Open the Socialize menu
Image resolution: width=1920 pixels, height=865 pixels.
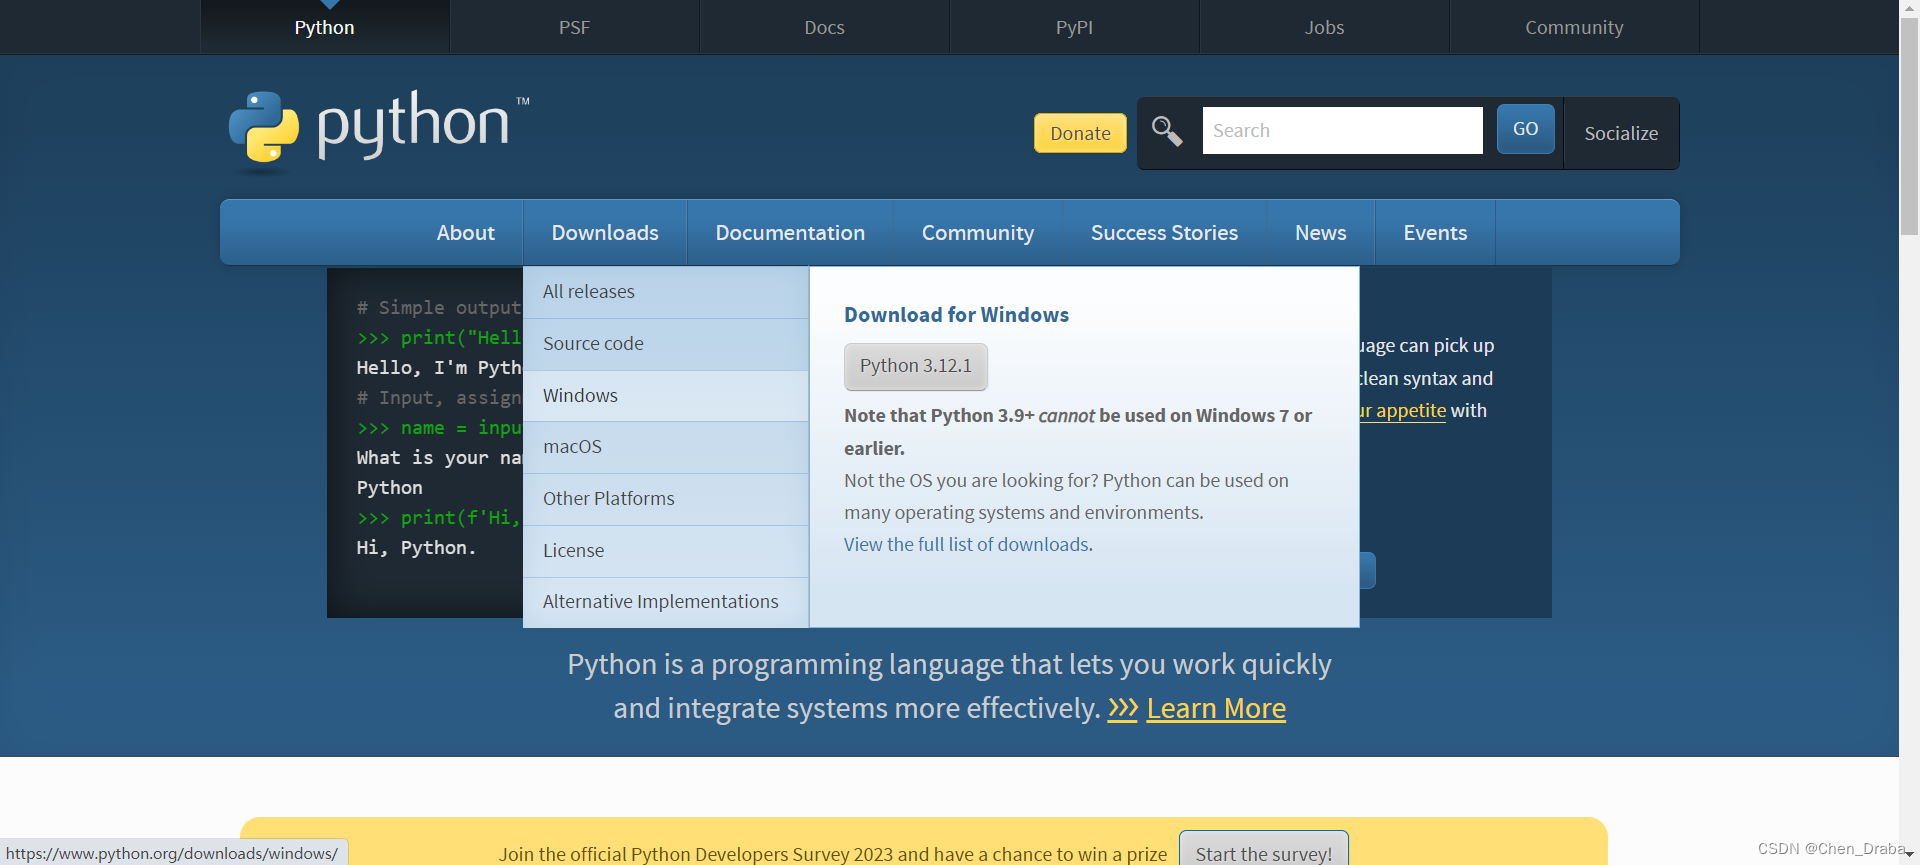coord(1621,133)
